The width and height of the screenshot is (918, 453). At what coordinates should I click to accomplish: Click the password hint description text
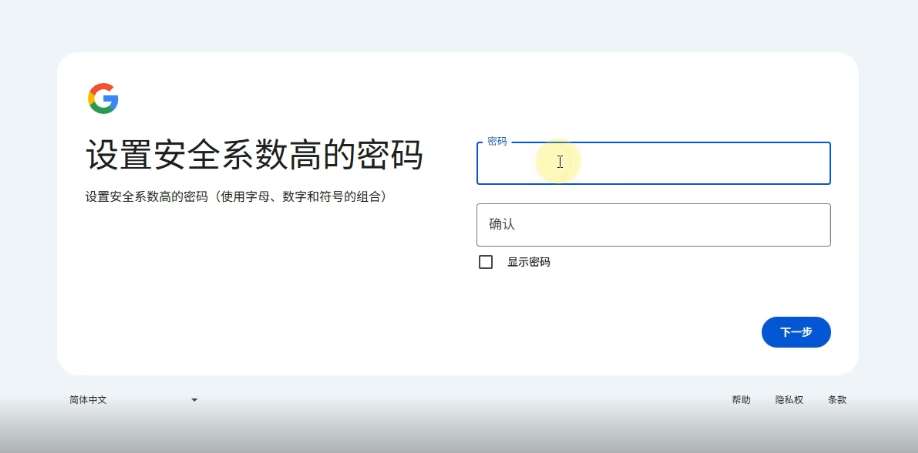[x=236, y=197]
